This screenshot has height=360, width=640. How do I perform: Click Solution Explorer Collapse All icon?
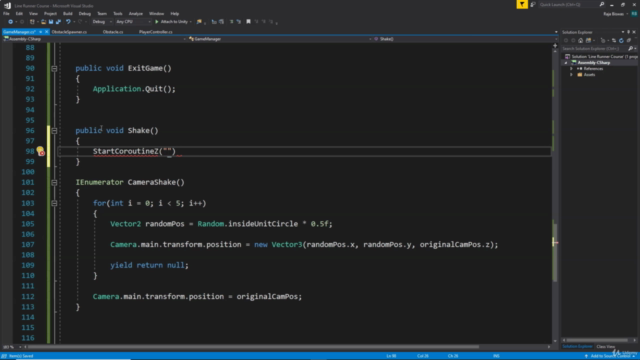pos(629,40)
